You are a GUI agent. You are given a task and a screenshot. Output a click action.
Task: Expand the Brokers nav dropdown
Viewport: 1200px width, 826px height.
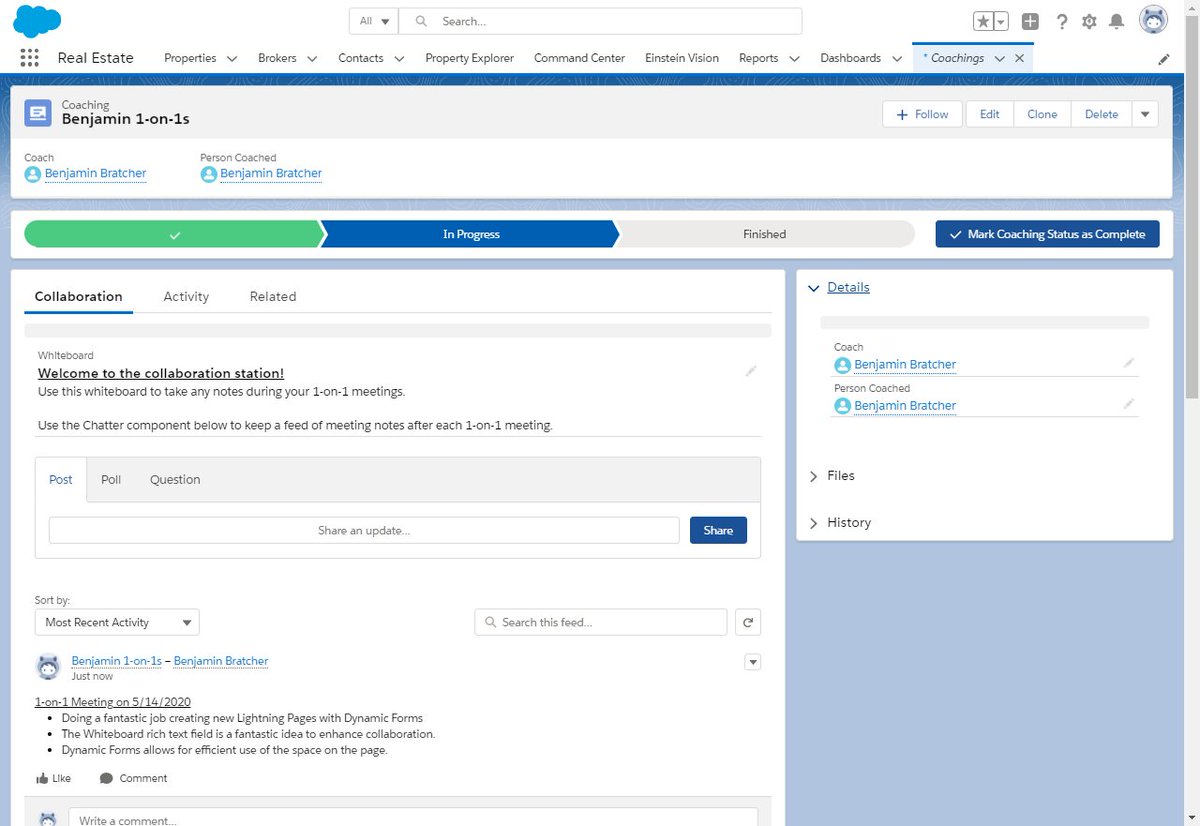[x=312, y=59]
